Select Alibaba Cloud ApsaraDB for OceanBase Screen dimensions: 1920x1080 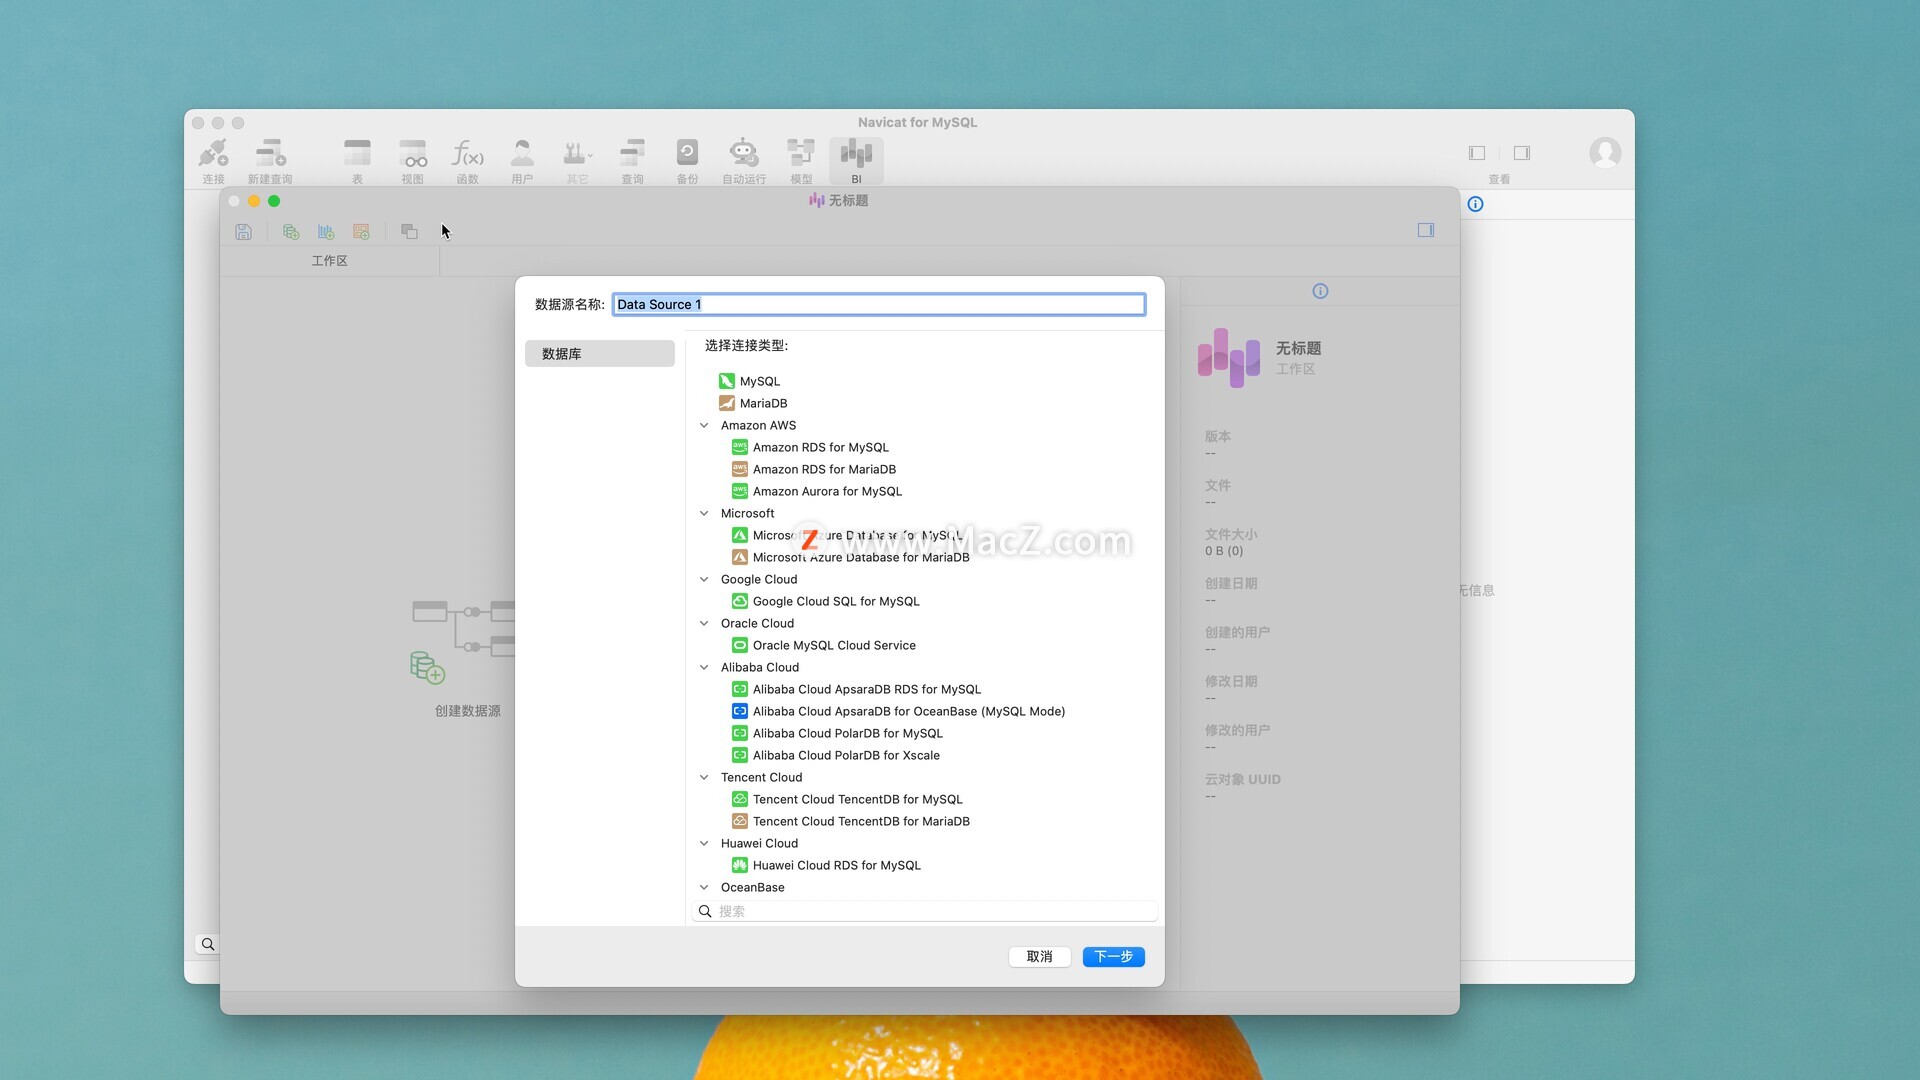899,711
